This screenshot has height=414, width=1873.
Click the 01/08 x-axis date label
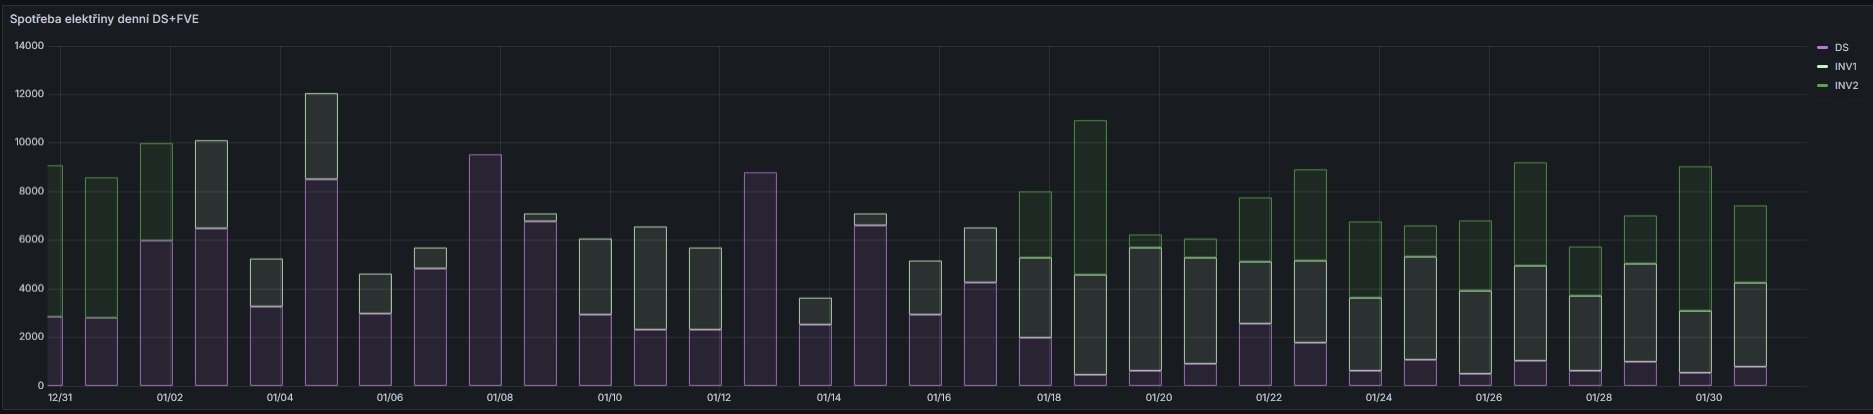tap(499, 398)
